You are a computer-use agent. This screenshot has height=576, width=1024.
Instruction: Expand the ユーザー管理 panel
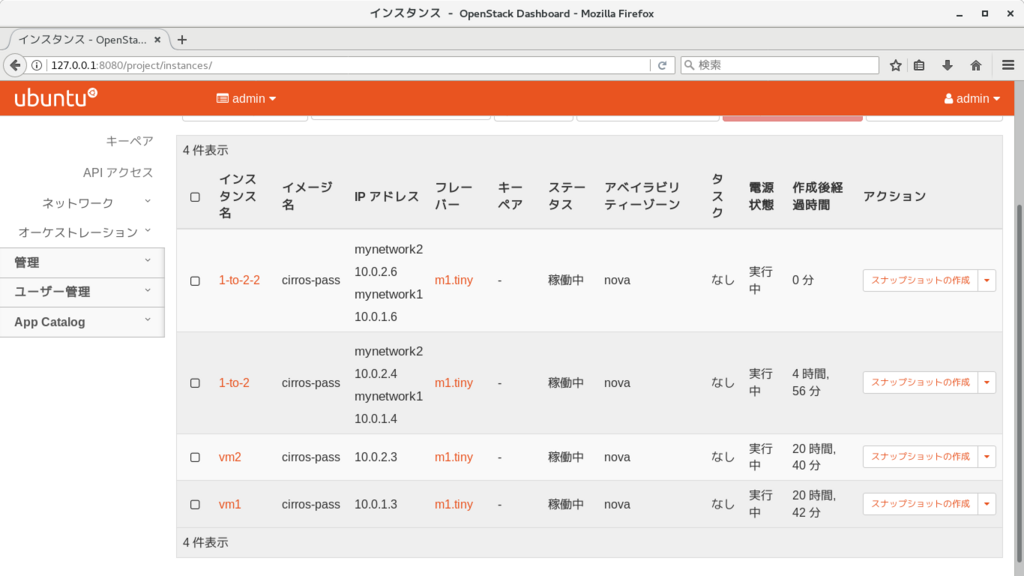pyautogui.click(x=82, y=292)
